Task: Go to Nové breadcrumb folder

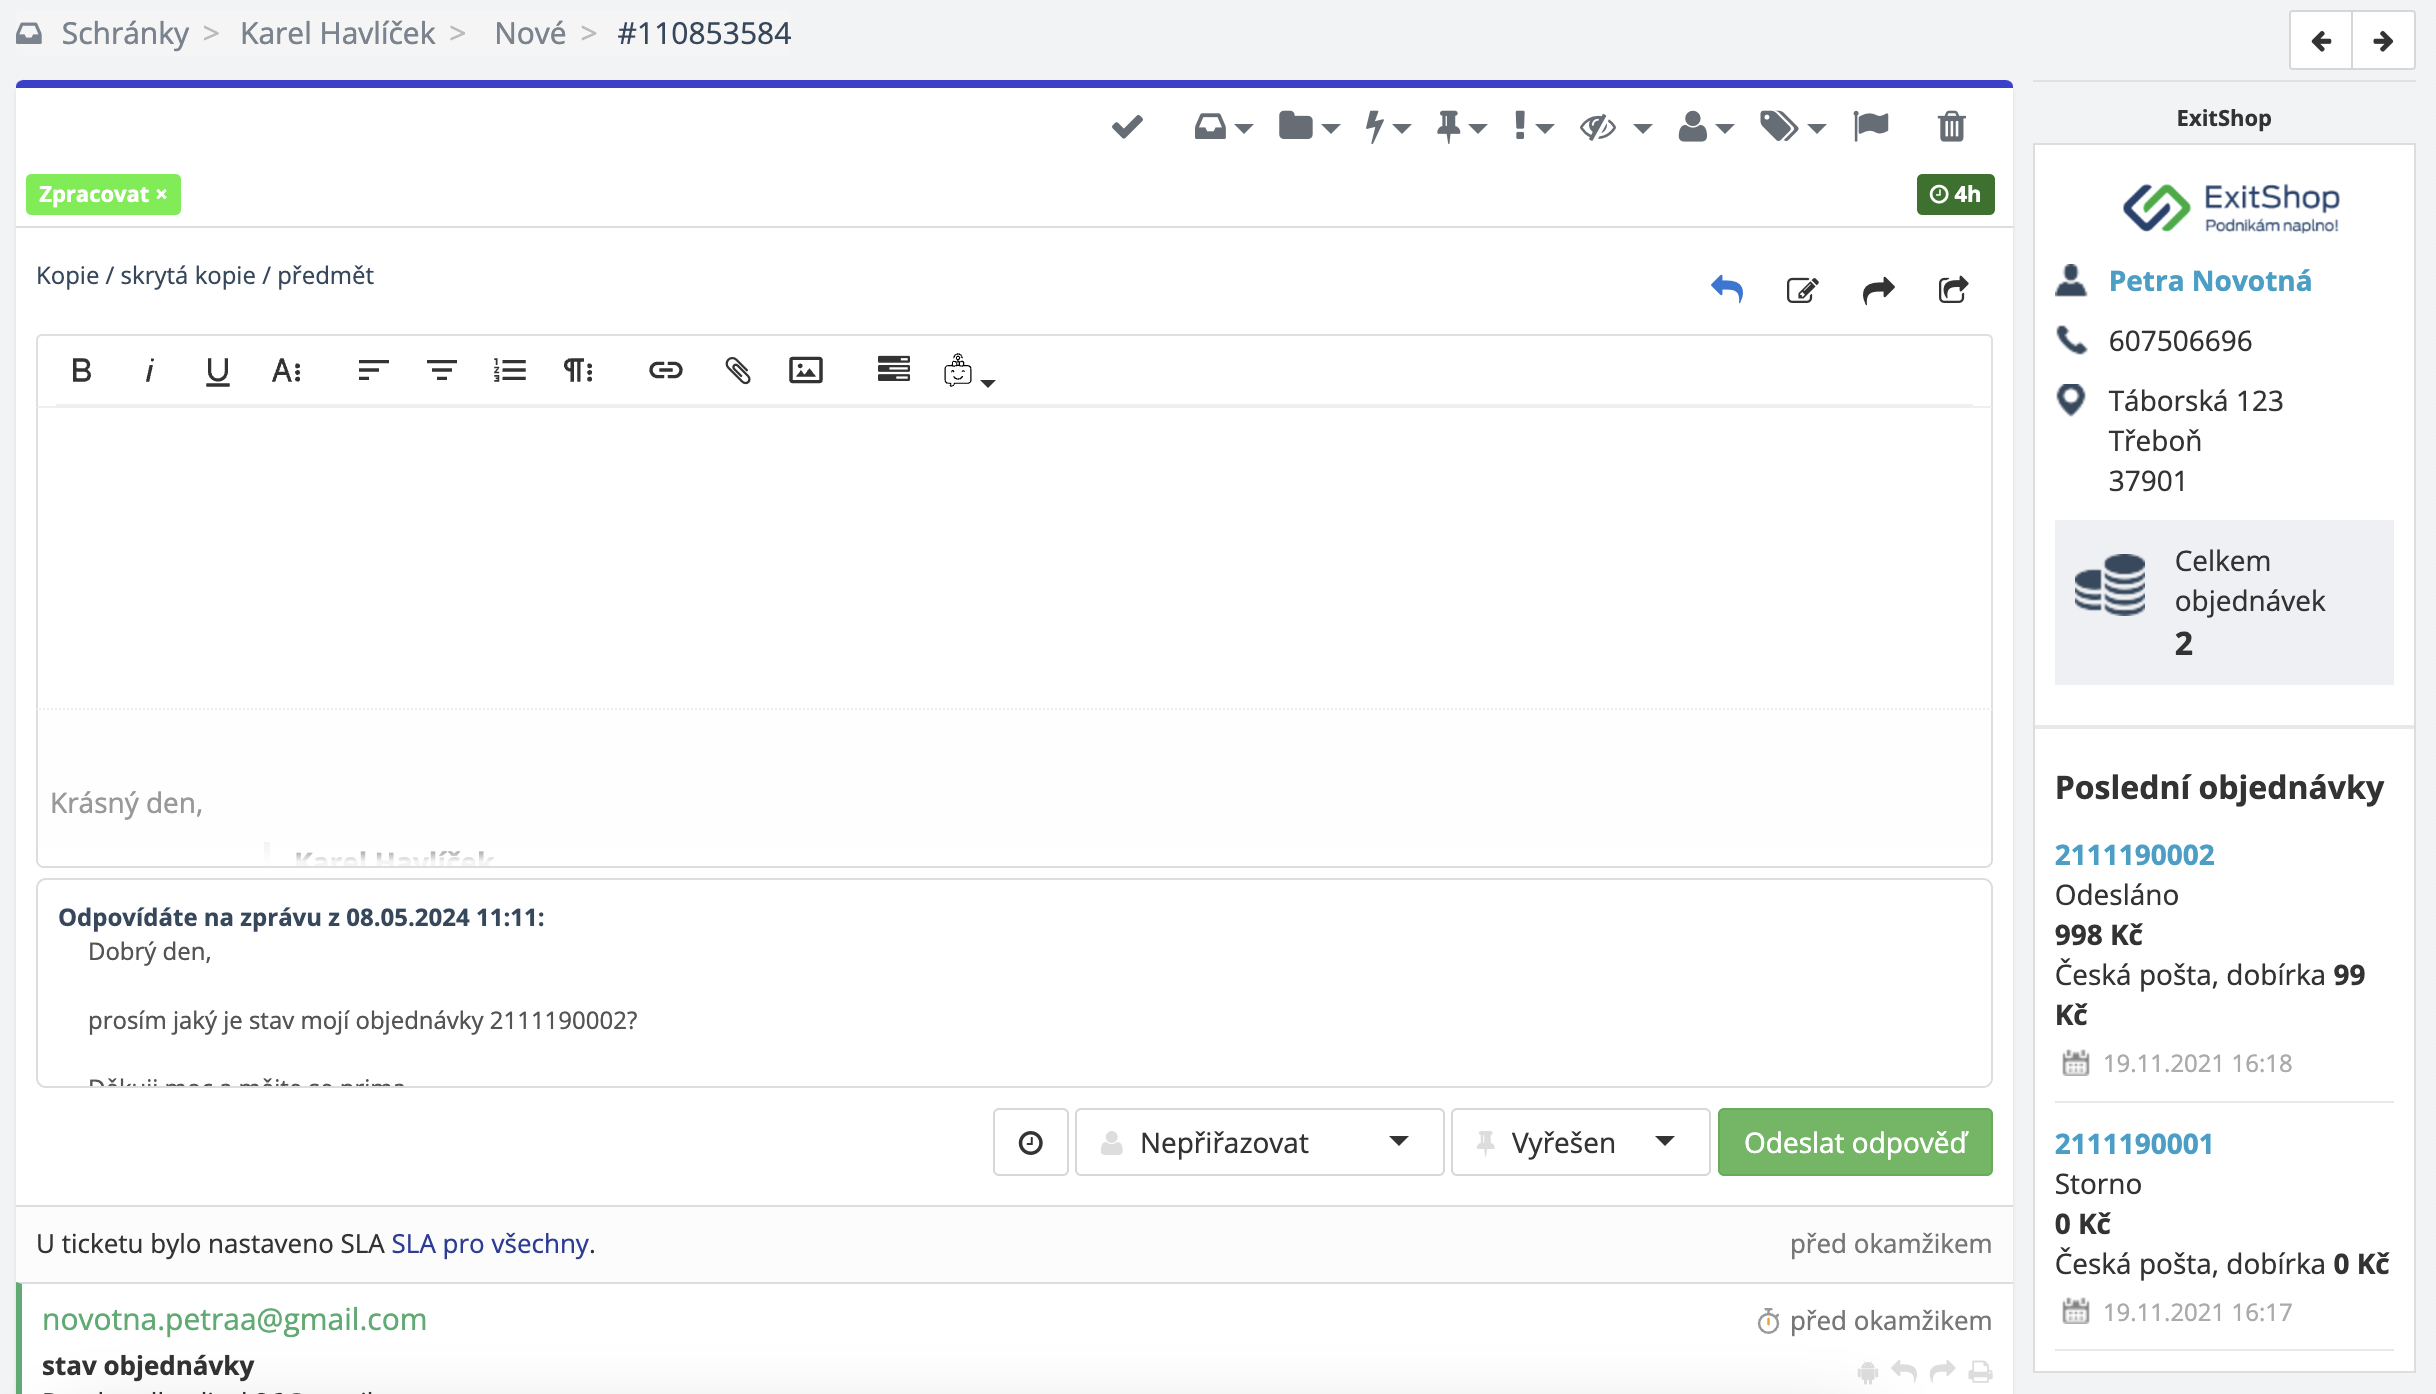Action: click(x=530, y=33)
